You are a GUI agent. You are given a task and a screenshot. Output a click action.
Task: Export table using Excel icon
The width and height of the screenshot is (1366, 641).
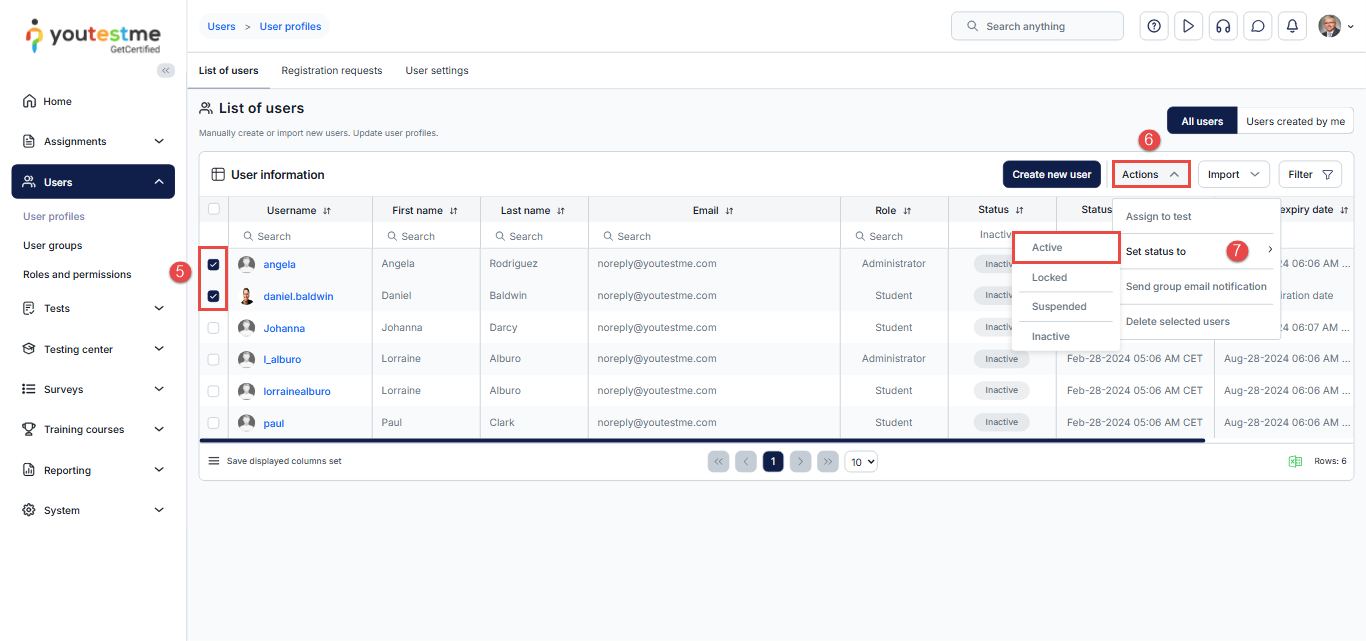point(1295,461)
